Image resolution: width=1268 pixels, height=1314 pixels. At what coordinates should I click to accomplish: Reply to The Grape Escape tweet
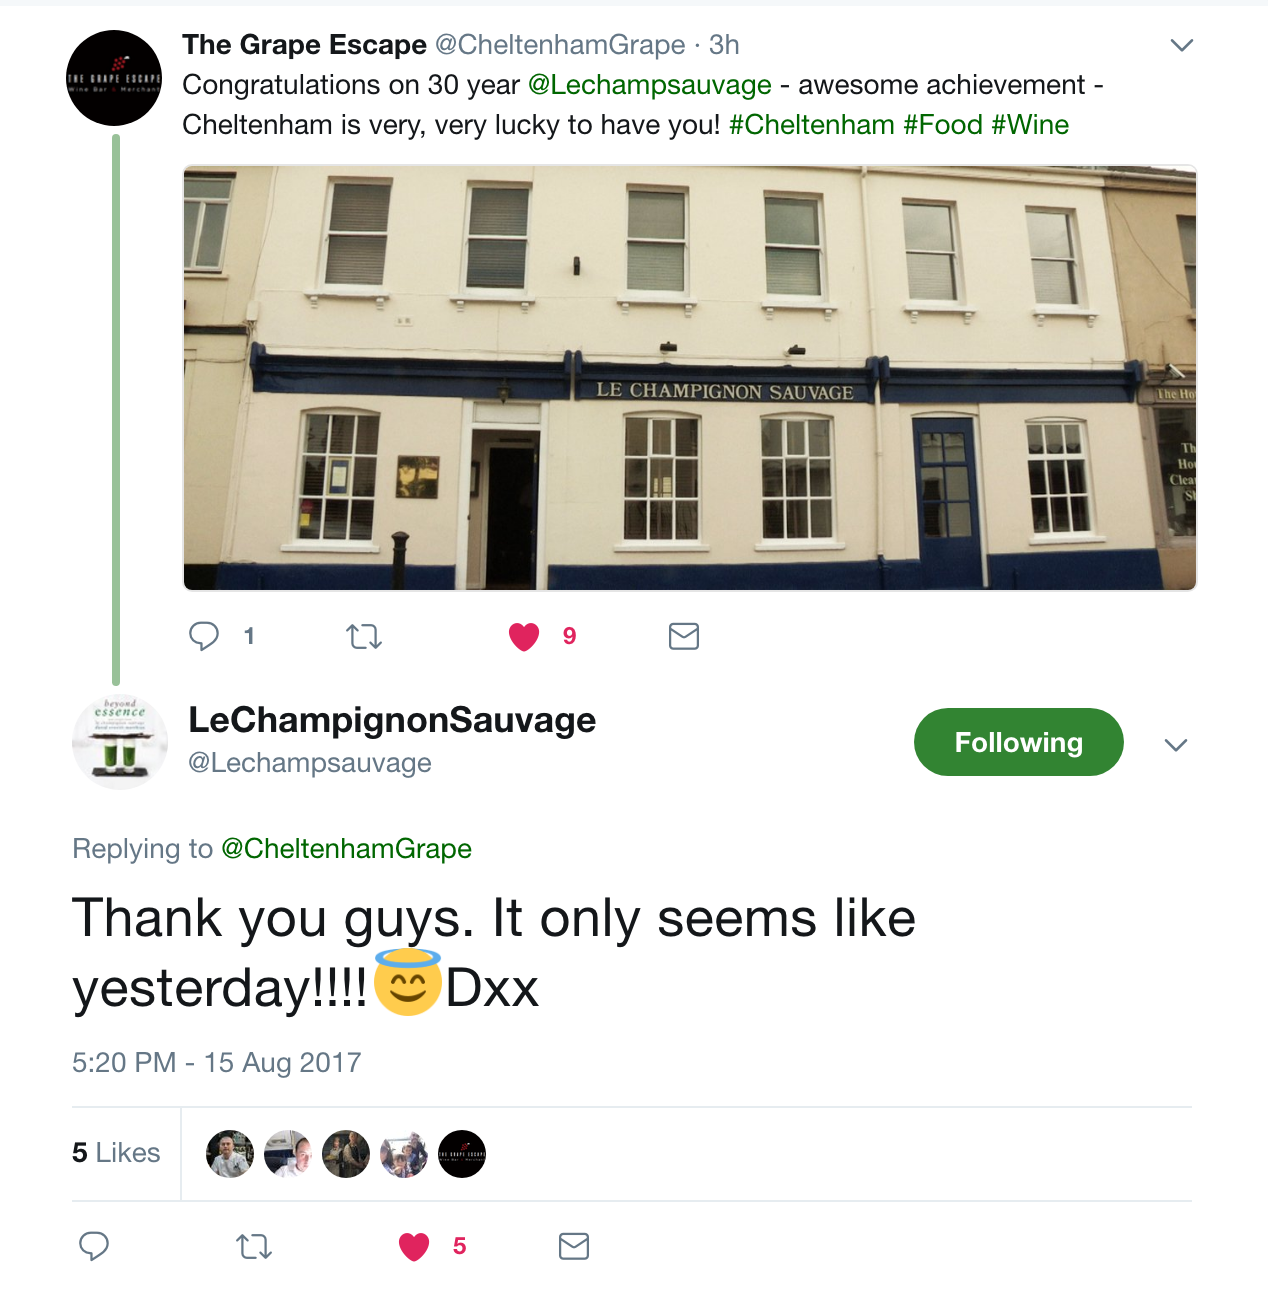204,636
